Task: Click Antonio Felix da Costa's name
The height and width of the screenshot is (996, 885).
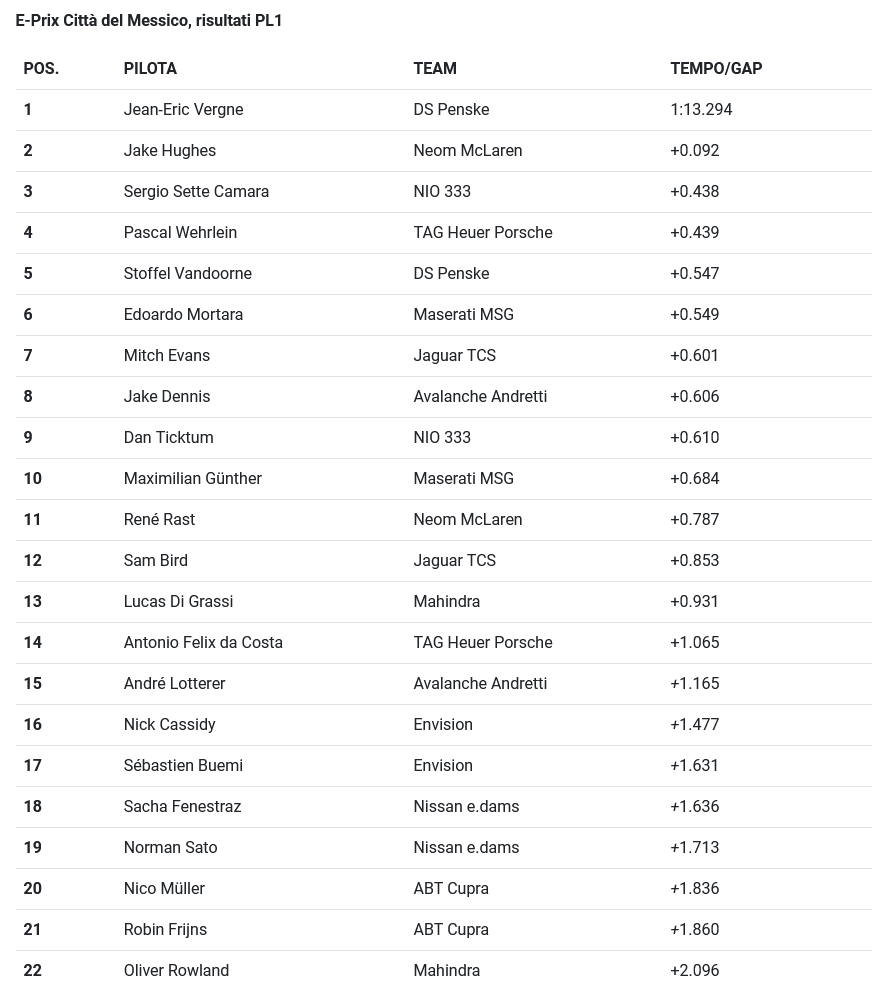Action: tap(203, 643)
